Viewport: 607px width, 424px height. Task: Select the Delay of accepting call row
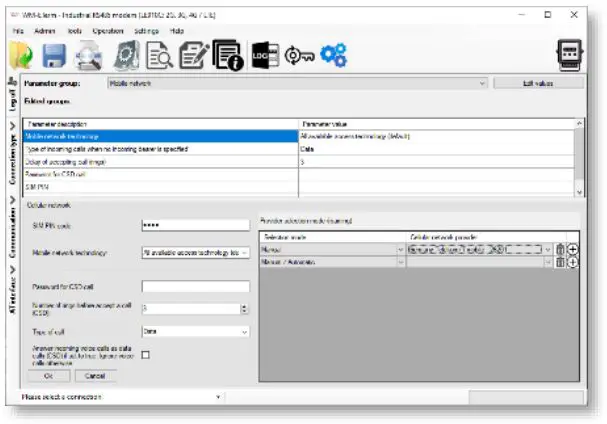tap(160, 162)
